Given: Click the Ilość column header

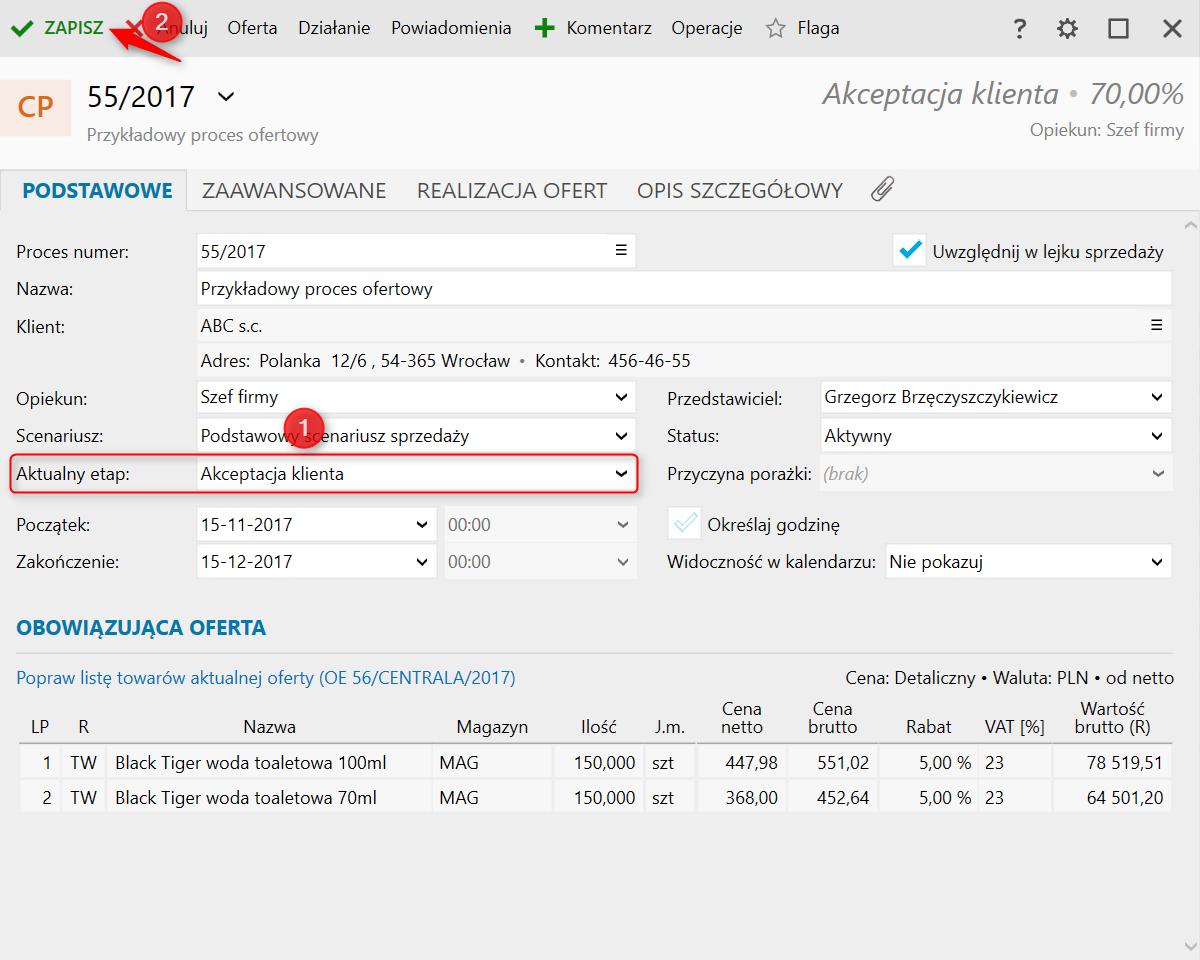Looking at the screenshot, I should click(x=599, y=727).
